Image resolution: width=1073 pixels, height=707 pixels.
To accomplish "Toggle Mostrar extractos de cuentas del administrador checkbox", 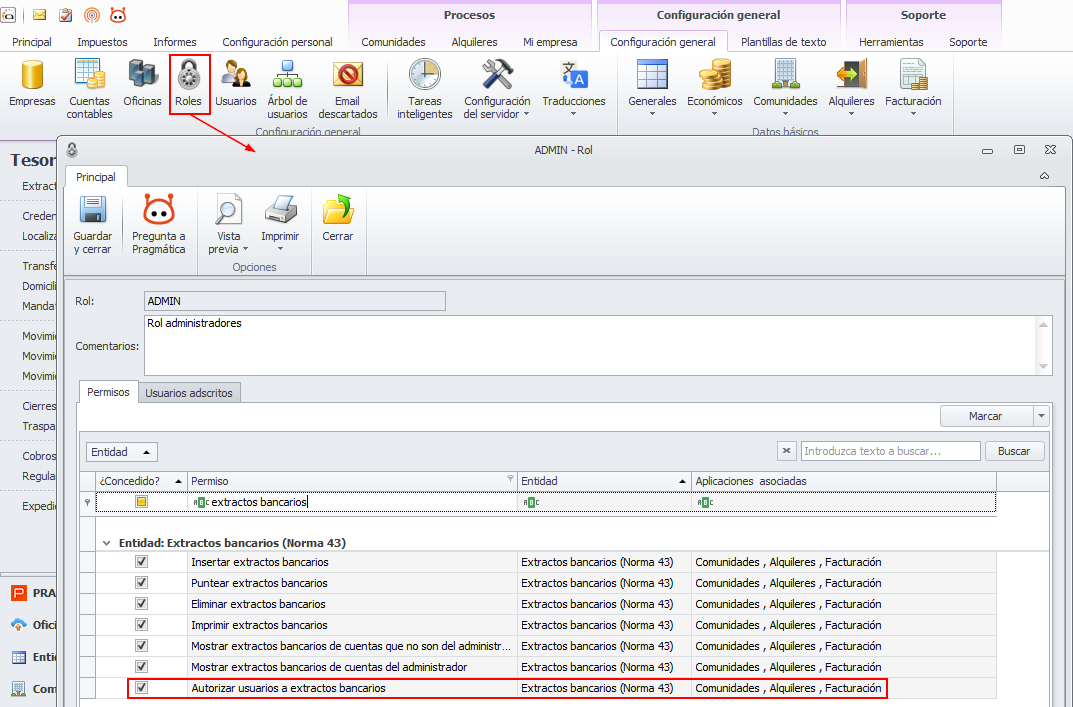I will pos(142,667).
